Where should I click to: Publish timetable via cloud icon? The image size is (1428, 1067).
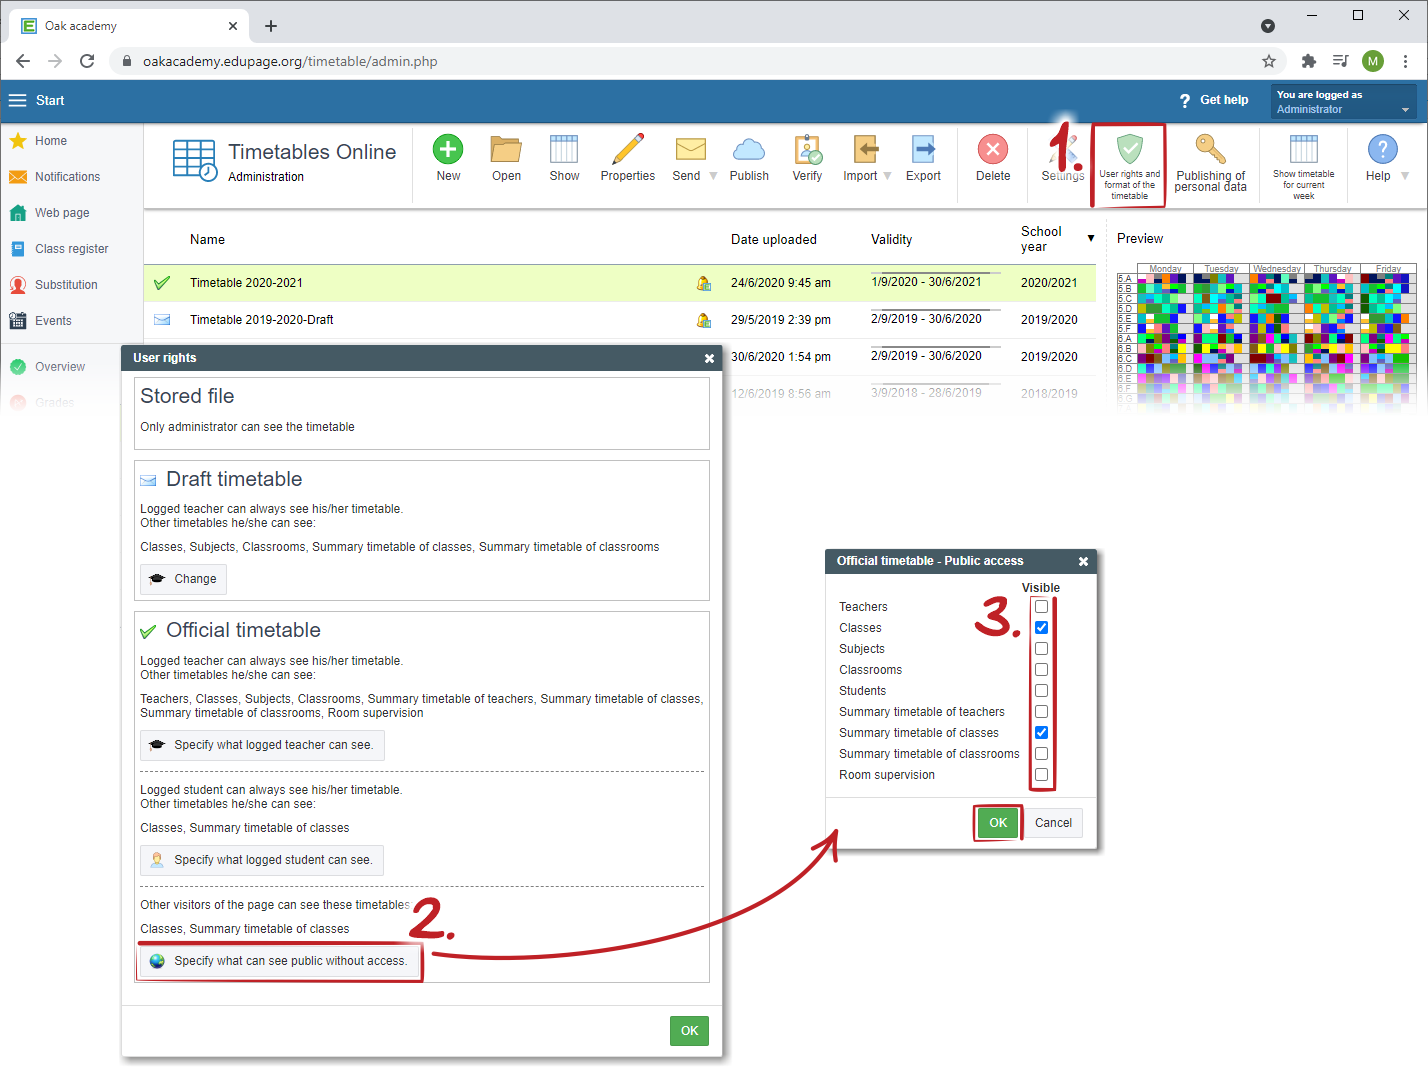pos(749,150)
